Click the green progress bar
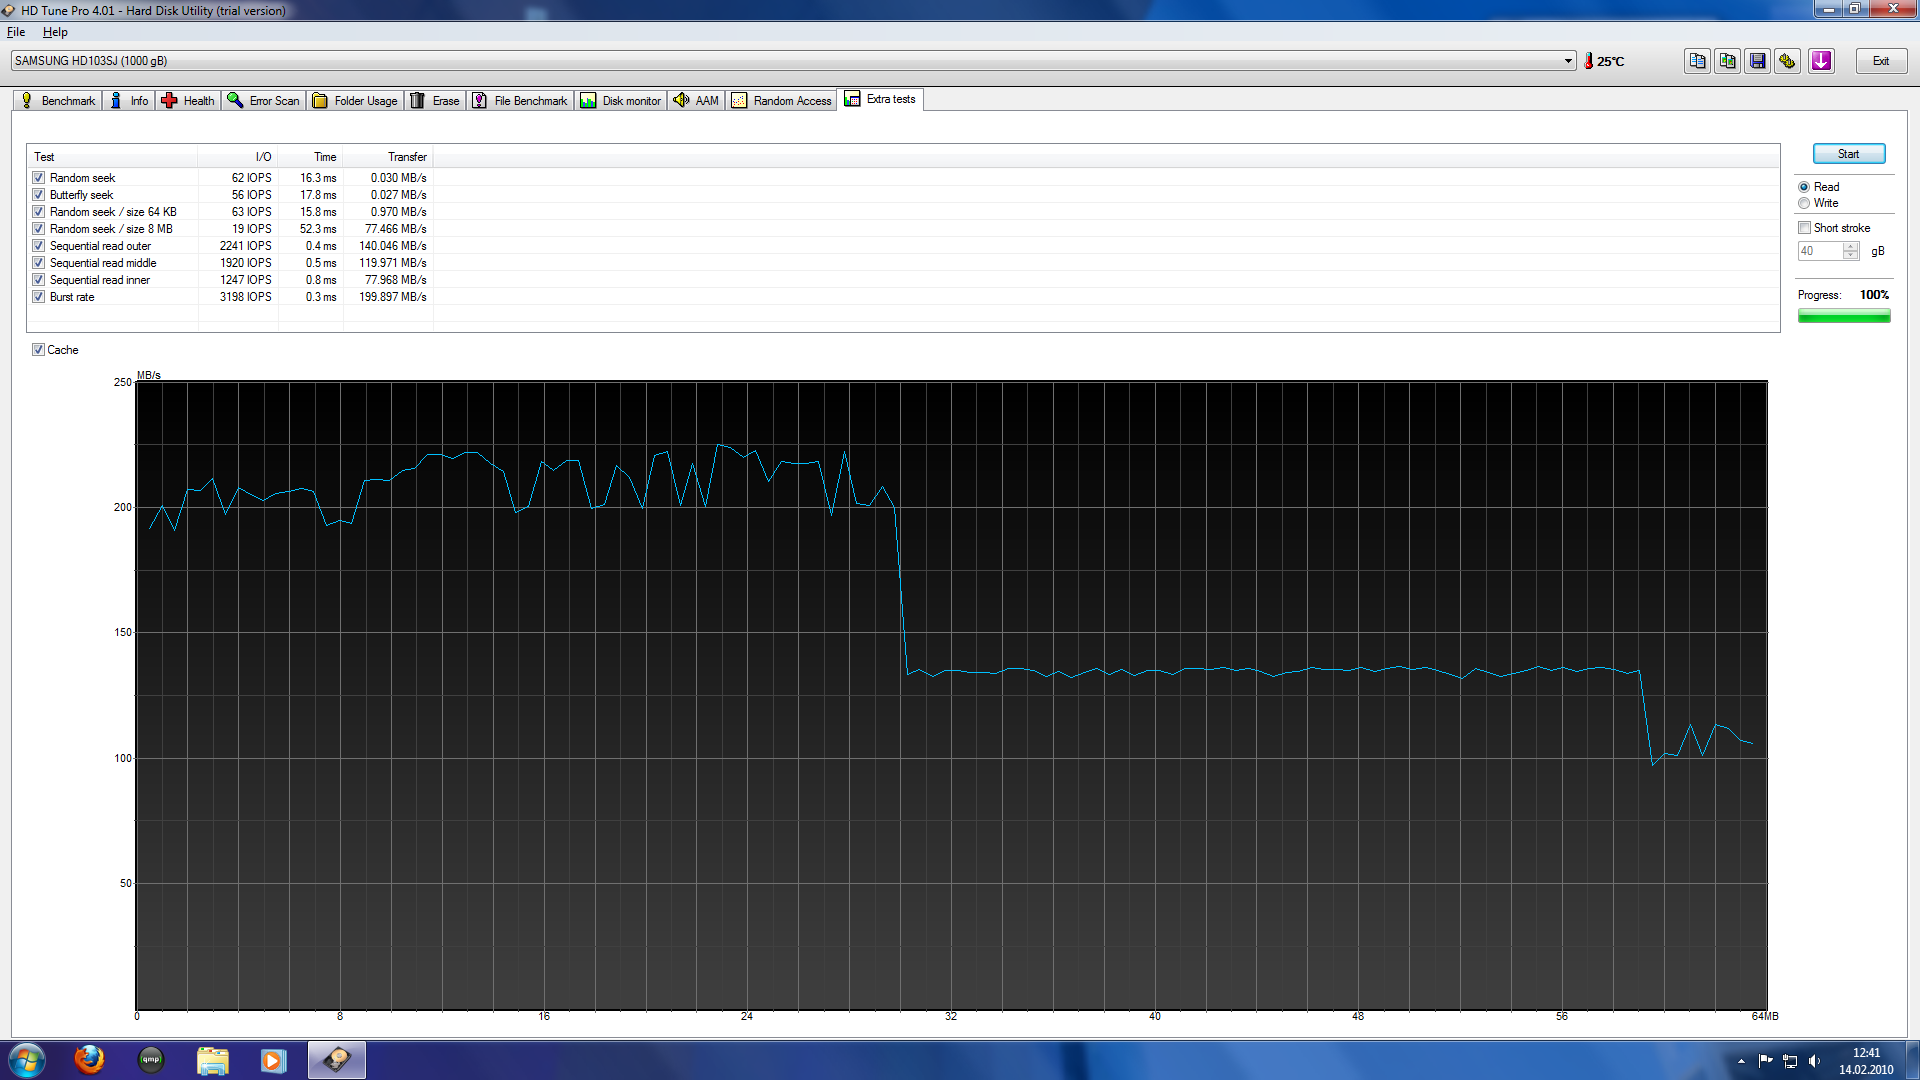The image size is (1920, 1080). 1843,316
